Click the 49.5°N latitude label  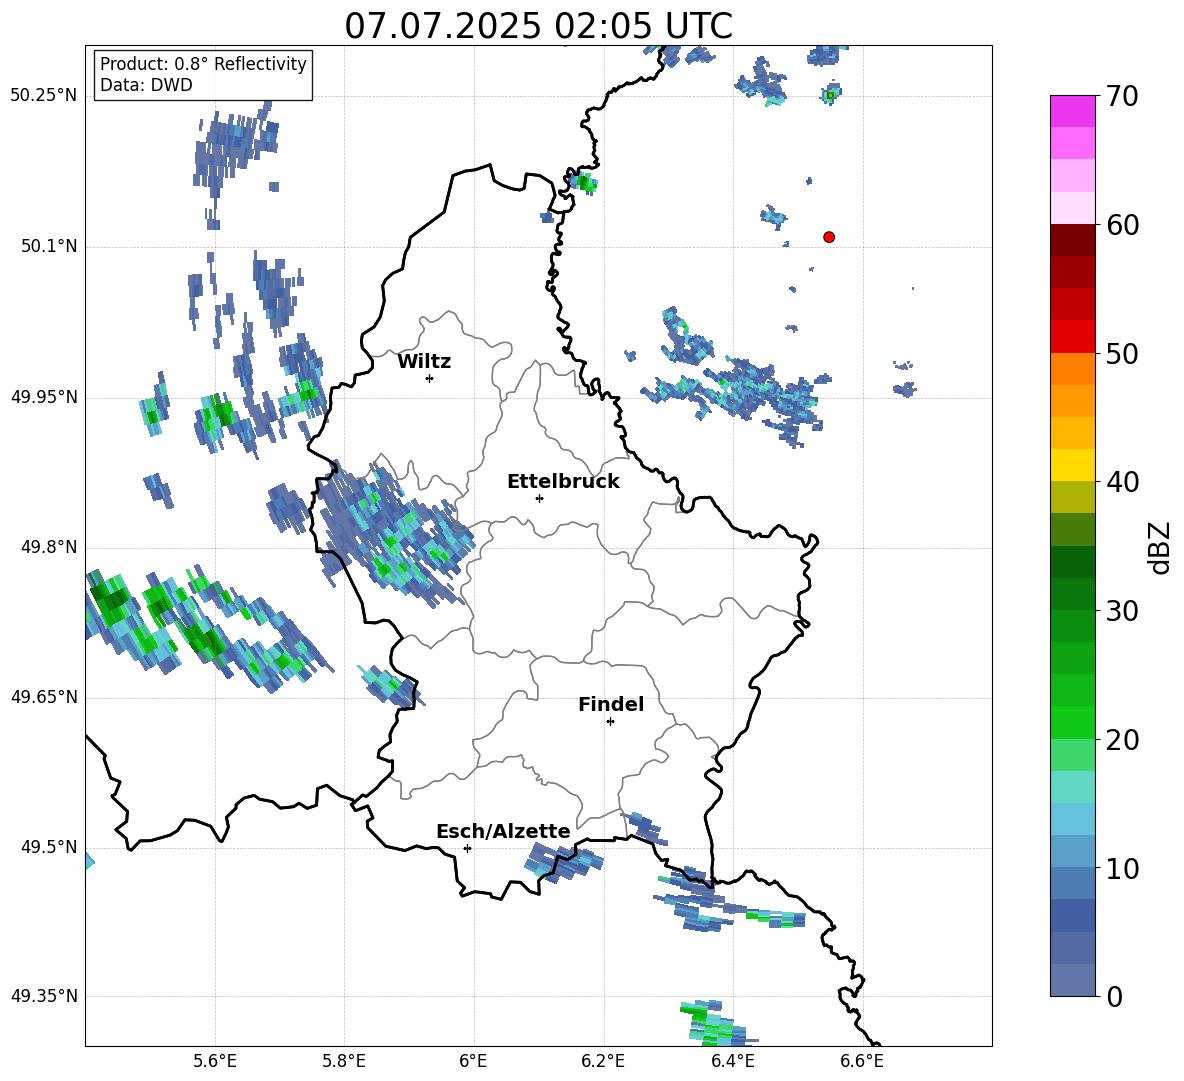pyautogui.click(x=48, y=847)
